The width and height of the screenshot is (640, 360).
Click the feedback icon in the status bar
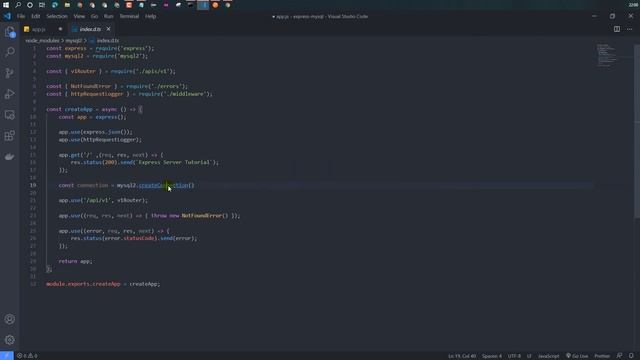620,356
